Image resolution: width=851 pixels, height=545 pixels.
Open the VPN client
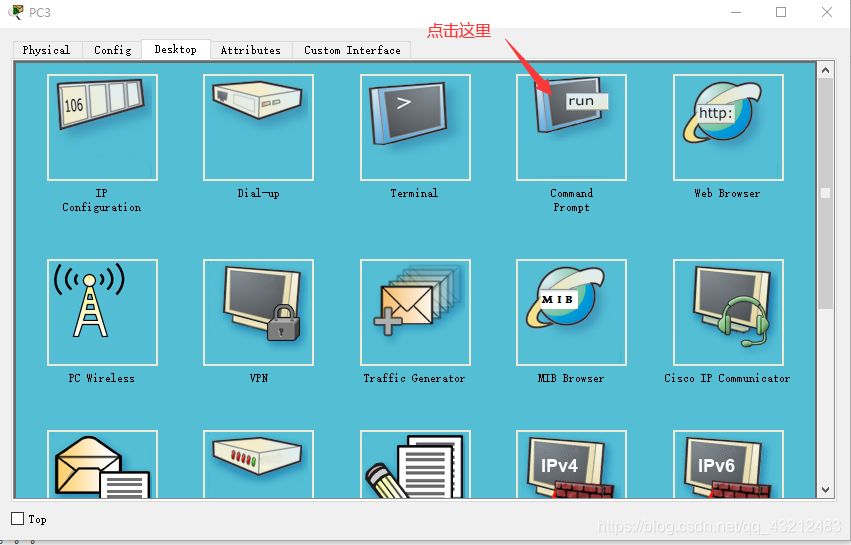(x=258, y=313)
